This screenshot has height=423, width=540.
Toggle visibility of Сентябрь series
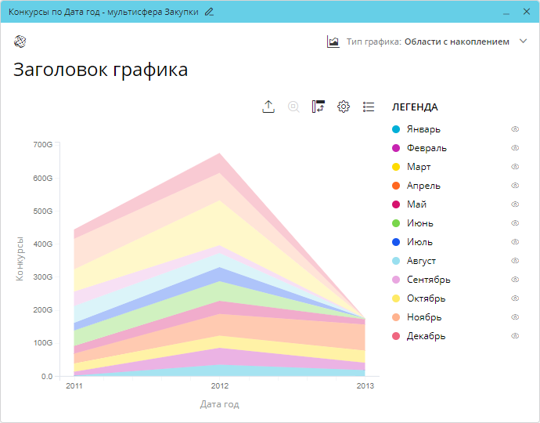tap(515, 279)
